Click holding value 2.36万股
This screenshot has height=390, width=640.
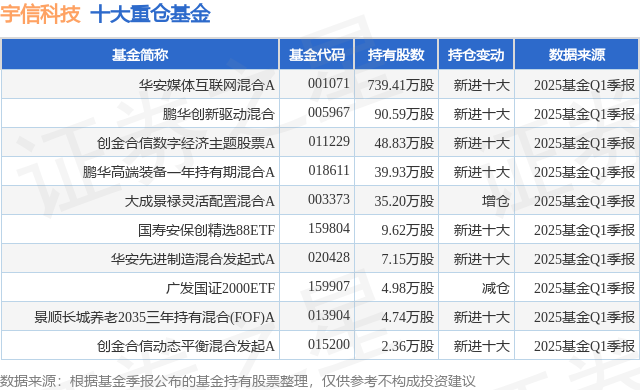click(407, 346)
